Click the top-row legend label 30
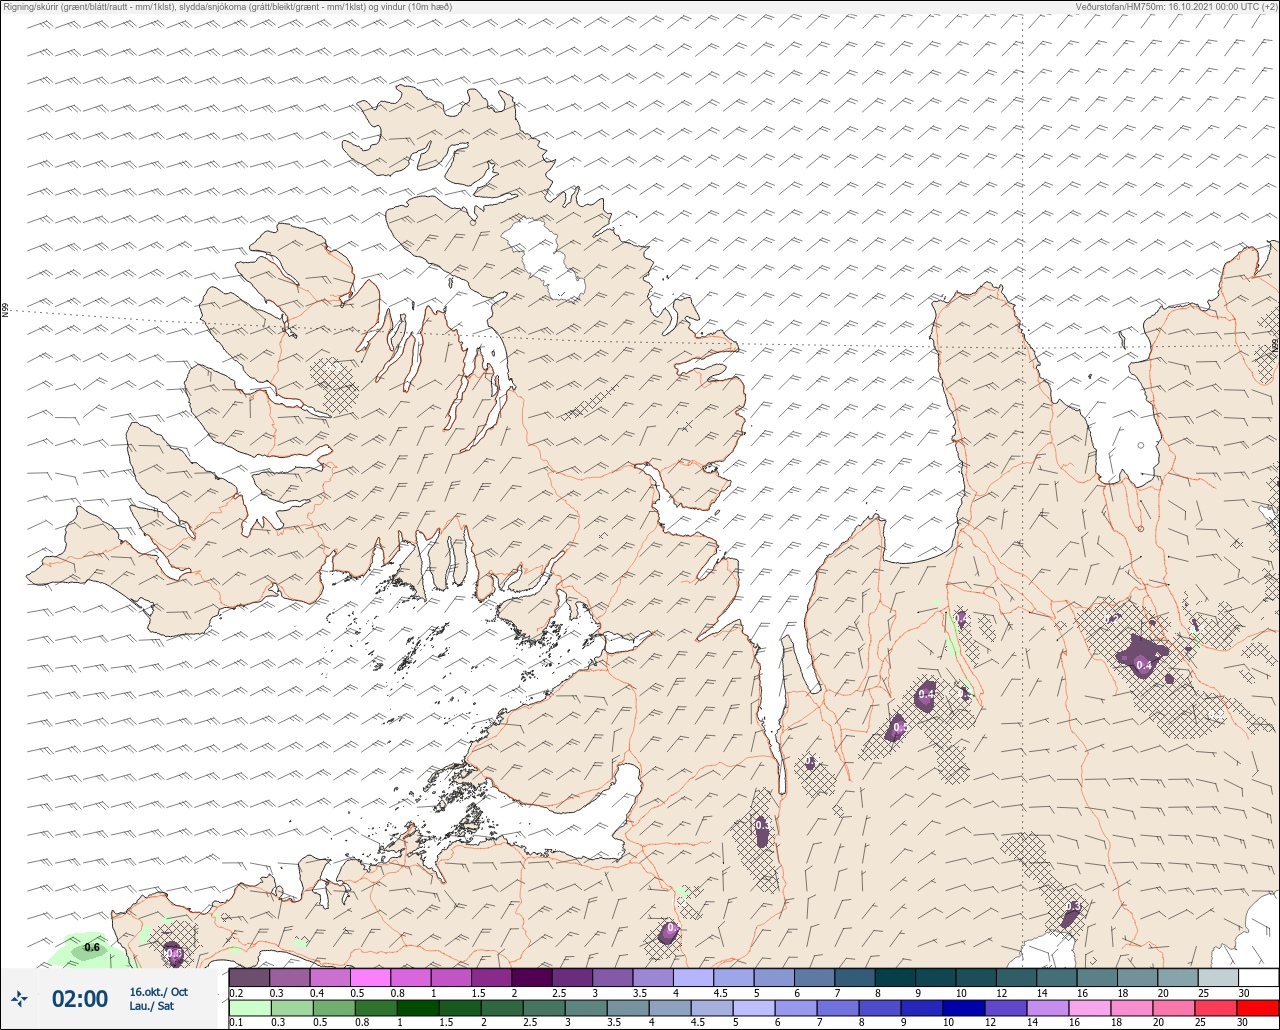 [1243, 993]
